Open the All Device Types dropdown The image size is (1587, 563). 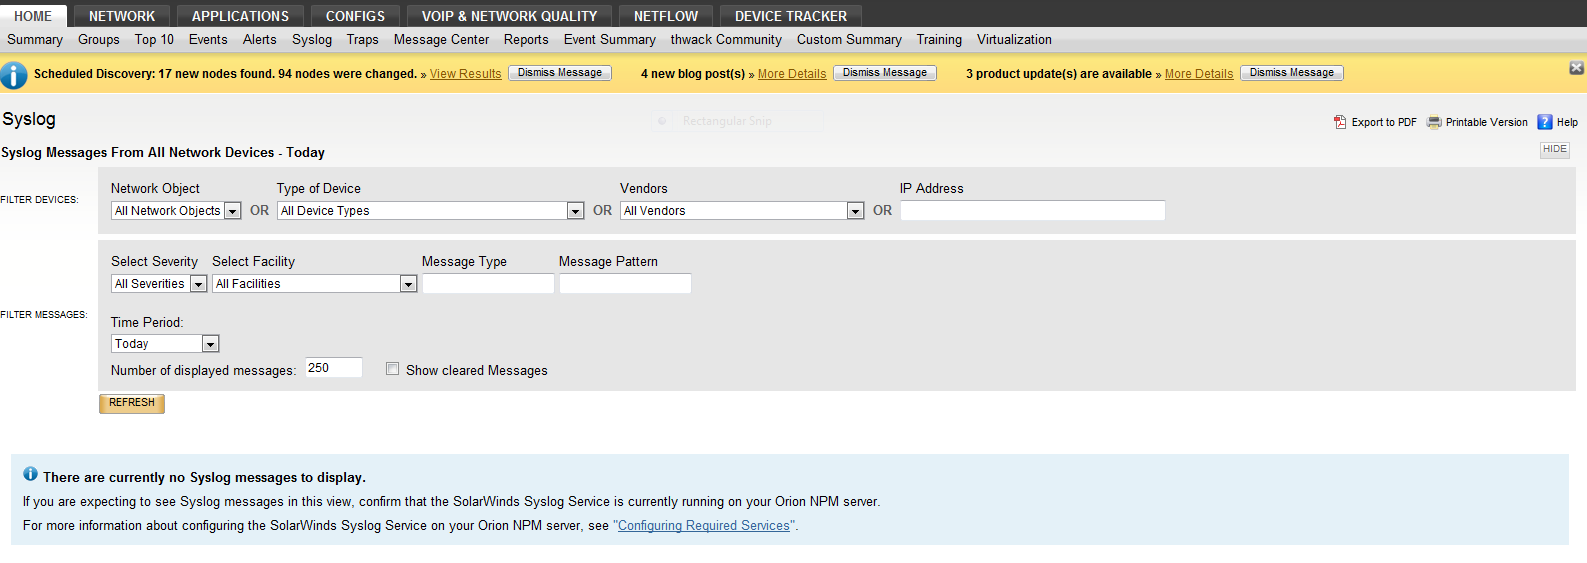point(430,211)
